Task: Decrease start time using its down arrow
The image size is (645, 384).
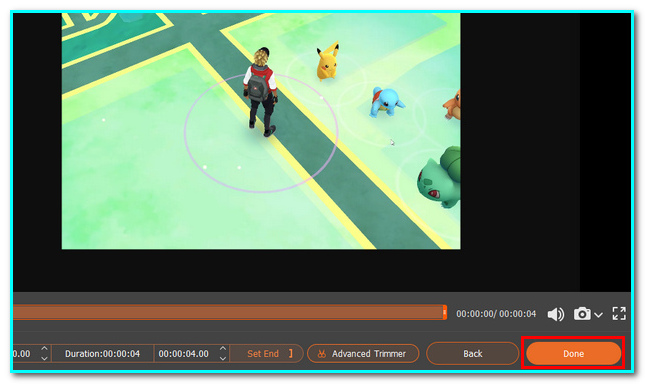Action: 44,359
